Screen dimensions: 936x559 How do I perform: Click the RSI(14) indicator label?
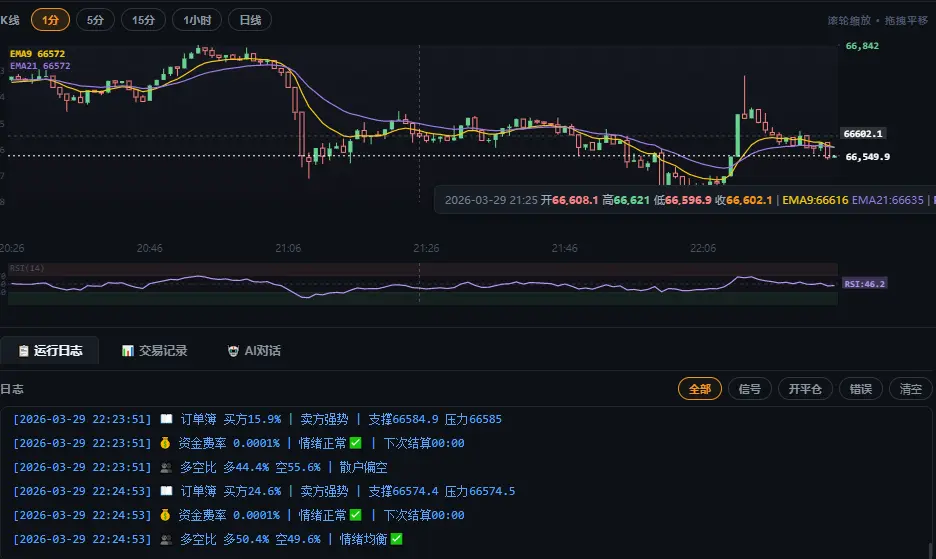pyautogui.click(x=27, y=268)
